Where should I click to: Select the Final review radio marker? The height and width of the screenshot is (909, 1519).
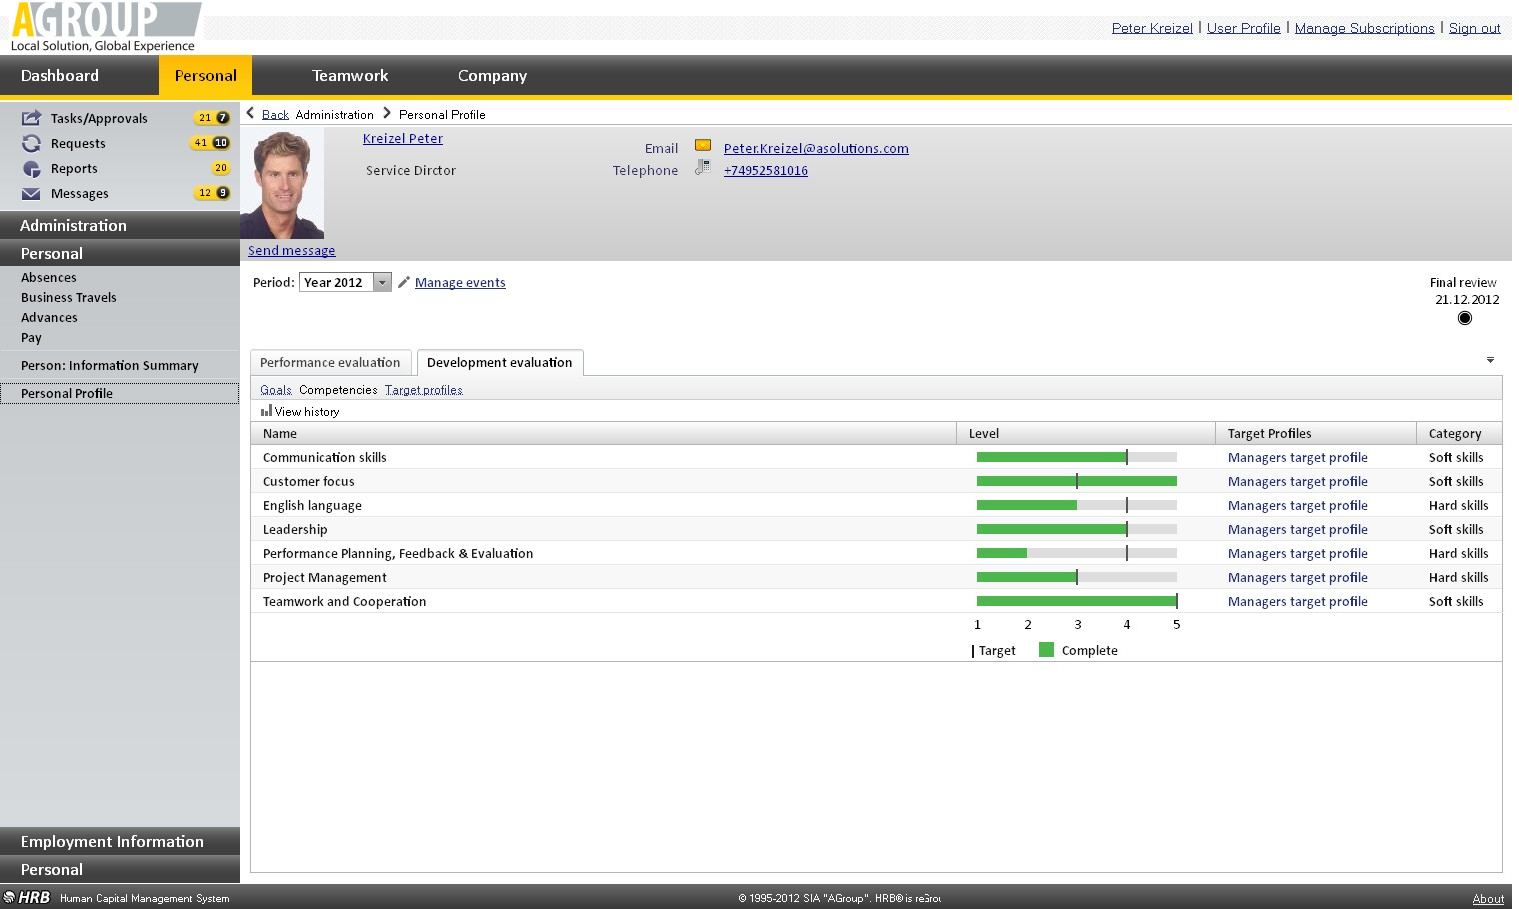coord(1465,318)
